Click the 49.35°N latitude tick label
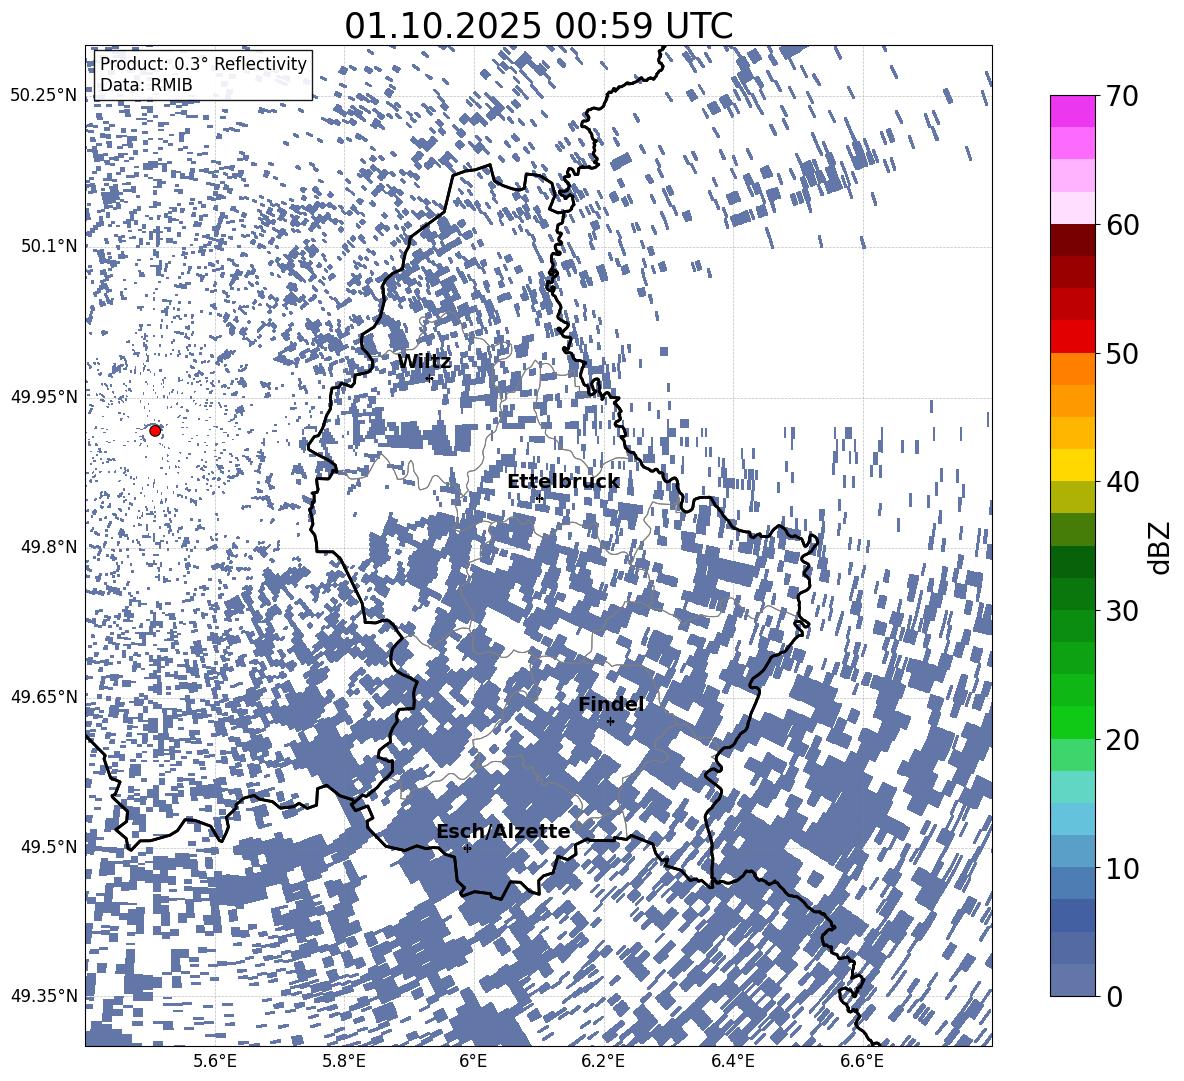The width and height of the screenshot is (1184, 1081). tap(44, 996)
